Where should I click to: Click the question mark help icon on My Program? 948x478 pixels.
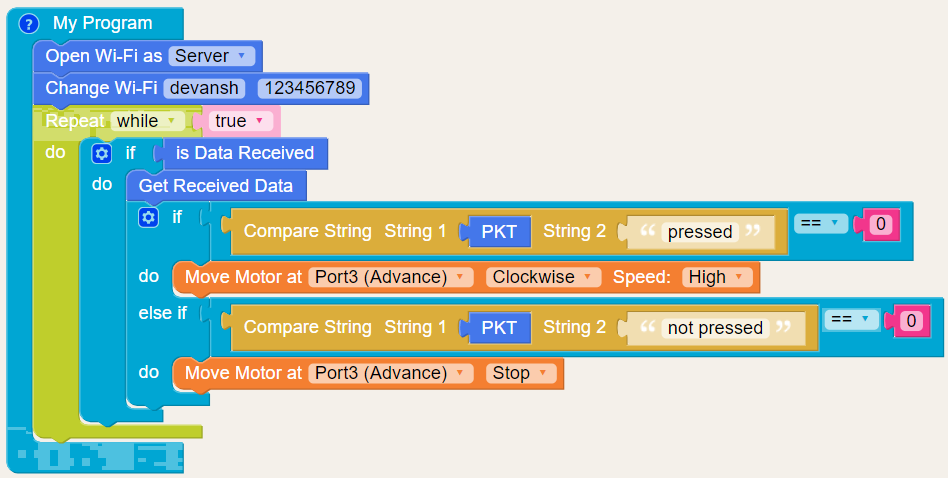point(29,23)
